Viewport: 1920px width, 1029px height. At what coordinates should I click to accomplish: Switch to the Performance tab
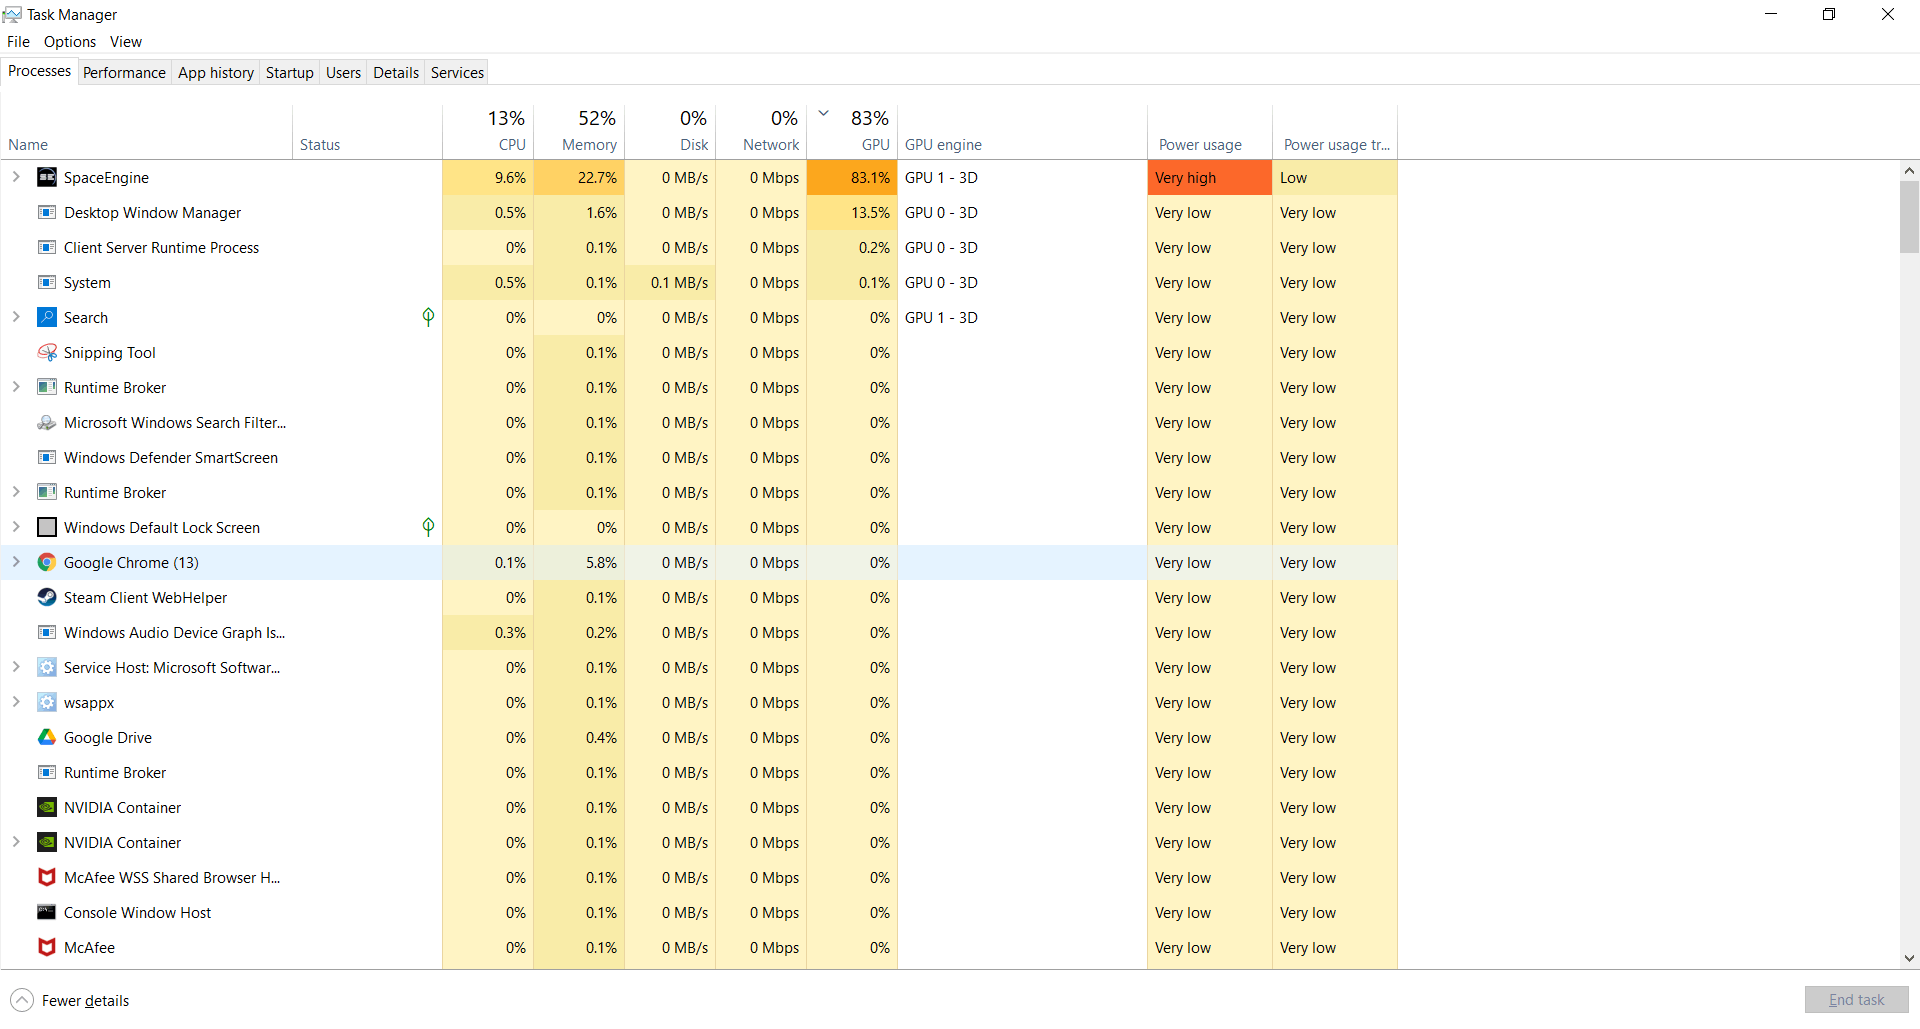[x=124, y=72]
